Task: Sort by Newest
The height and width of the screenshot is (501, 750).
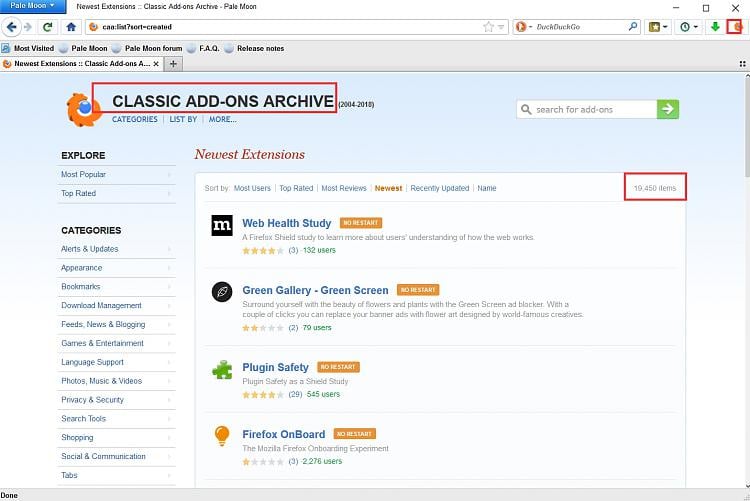Action: pyautogui.click(x=388, y=188)
